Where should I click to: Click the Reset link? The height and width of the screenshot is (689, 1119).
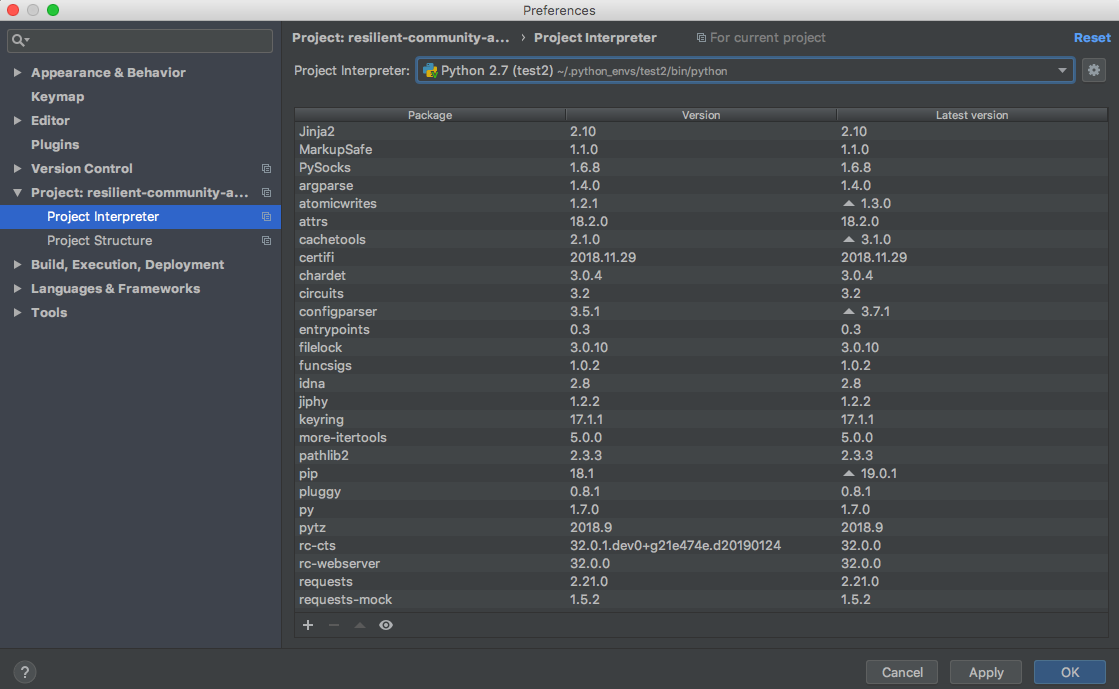point(1092,38)
